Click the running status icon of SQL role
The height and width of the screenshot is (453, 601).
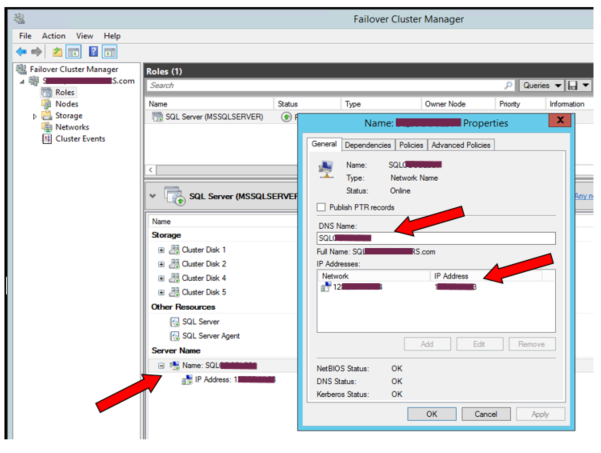pos(286,117)
